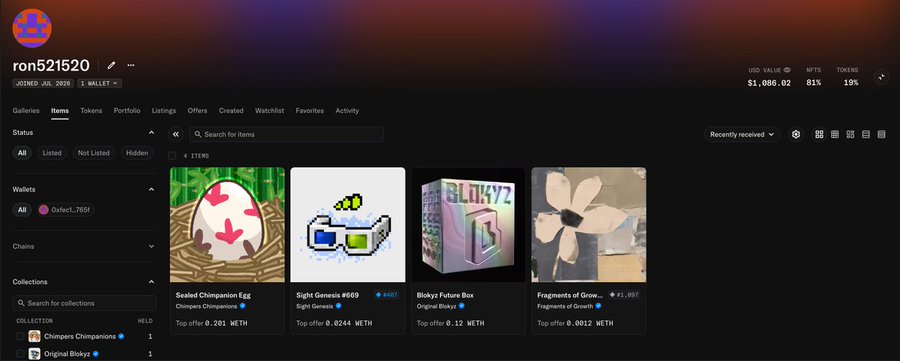Image resolution: width=900 pixels, height=361 pixels.
Task: Click the $1,086.02 USD value
Action: pyautogui.click(x=769, y=83)
